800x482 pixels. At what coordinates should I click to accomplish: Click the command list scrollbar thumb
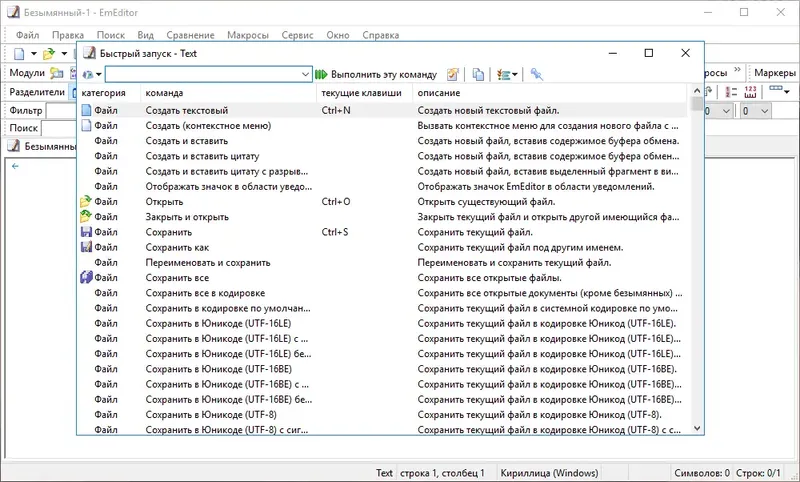click(697, 103)
